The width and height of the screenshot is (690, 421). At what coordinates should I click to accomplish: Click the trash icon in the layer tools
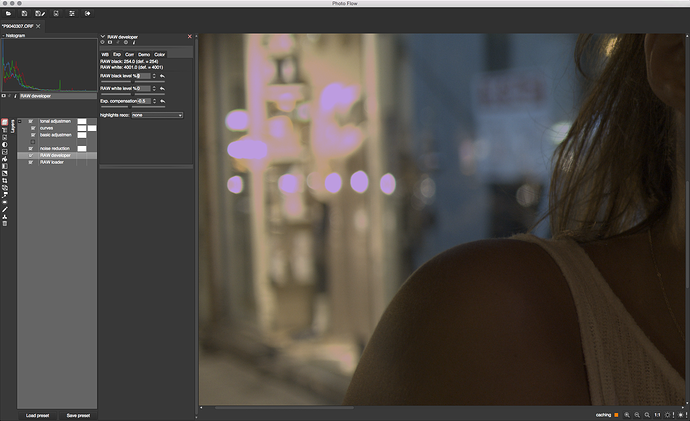point(5,223)
